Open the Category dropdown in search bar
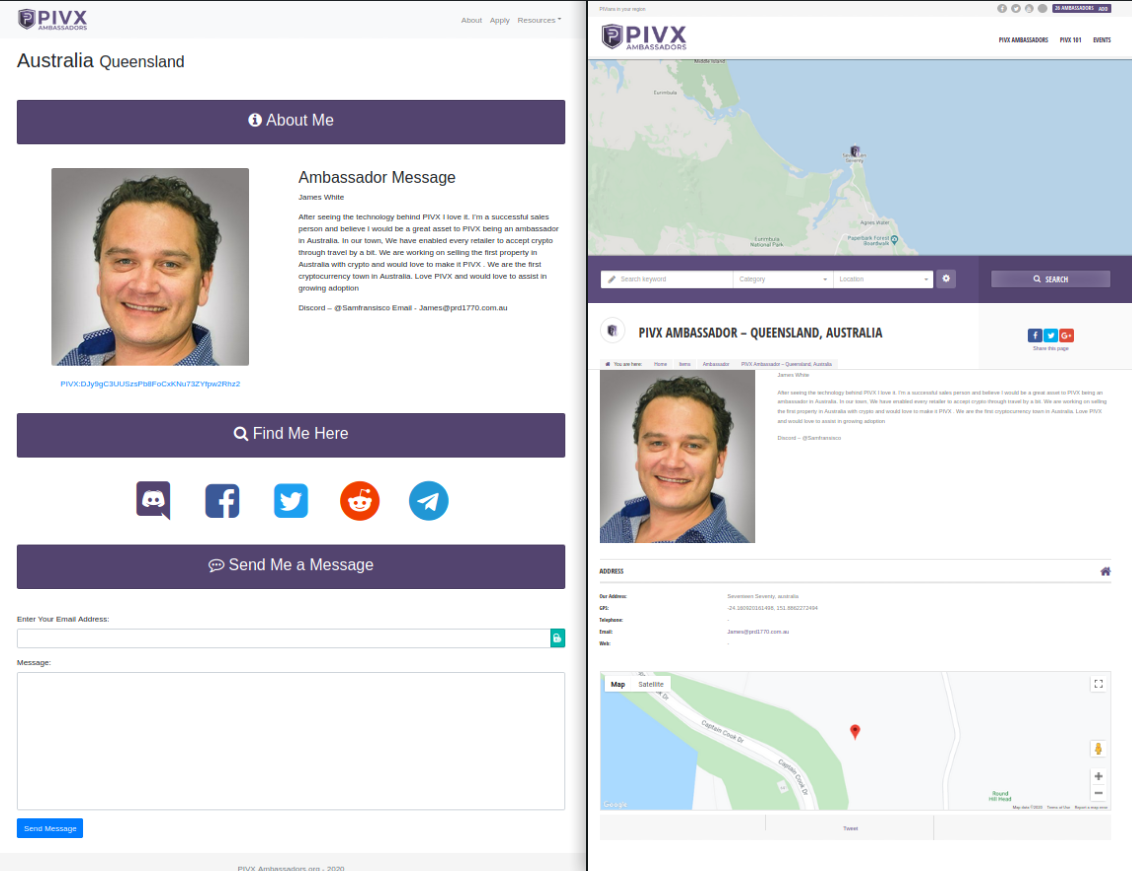Screen dimensions: 1132x871 [783, 279]
